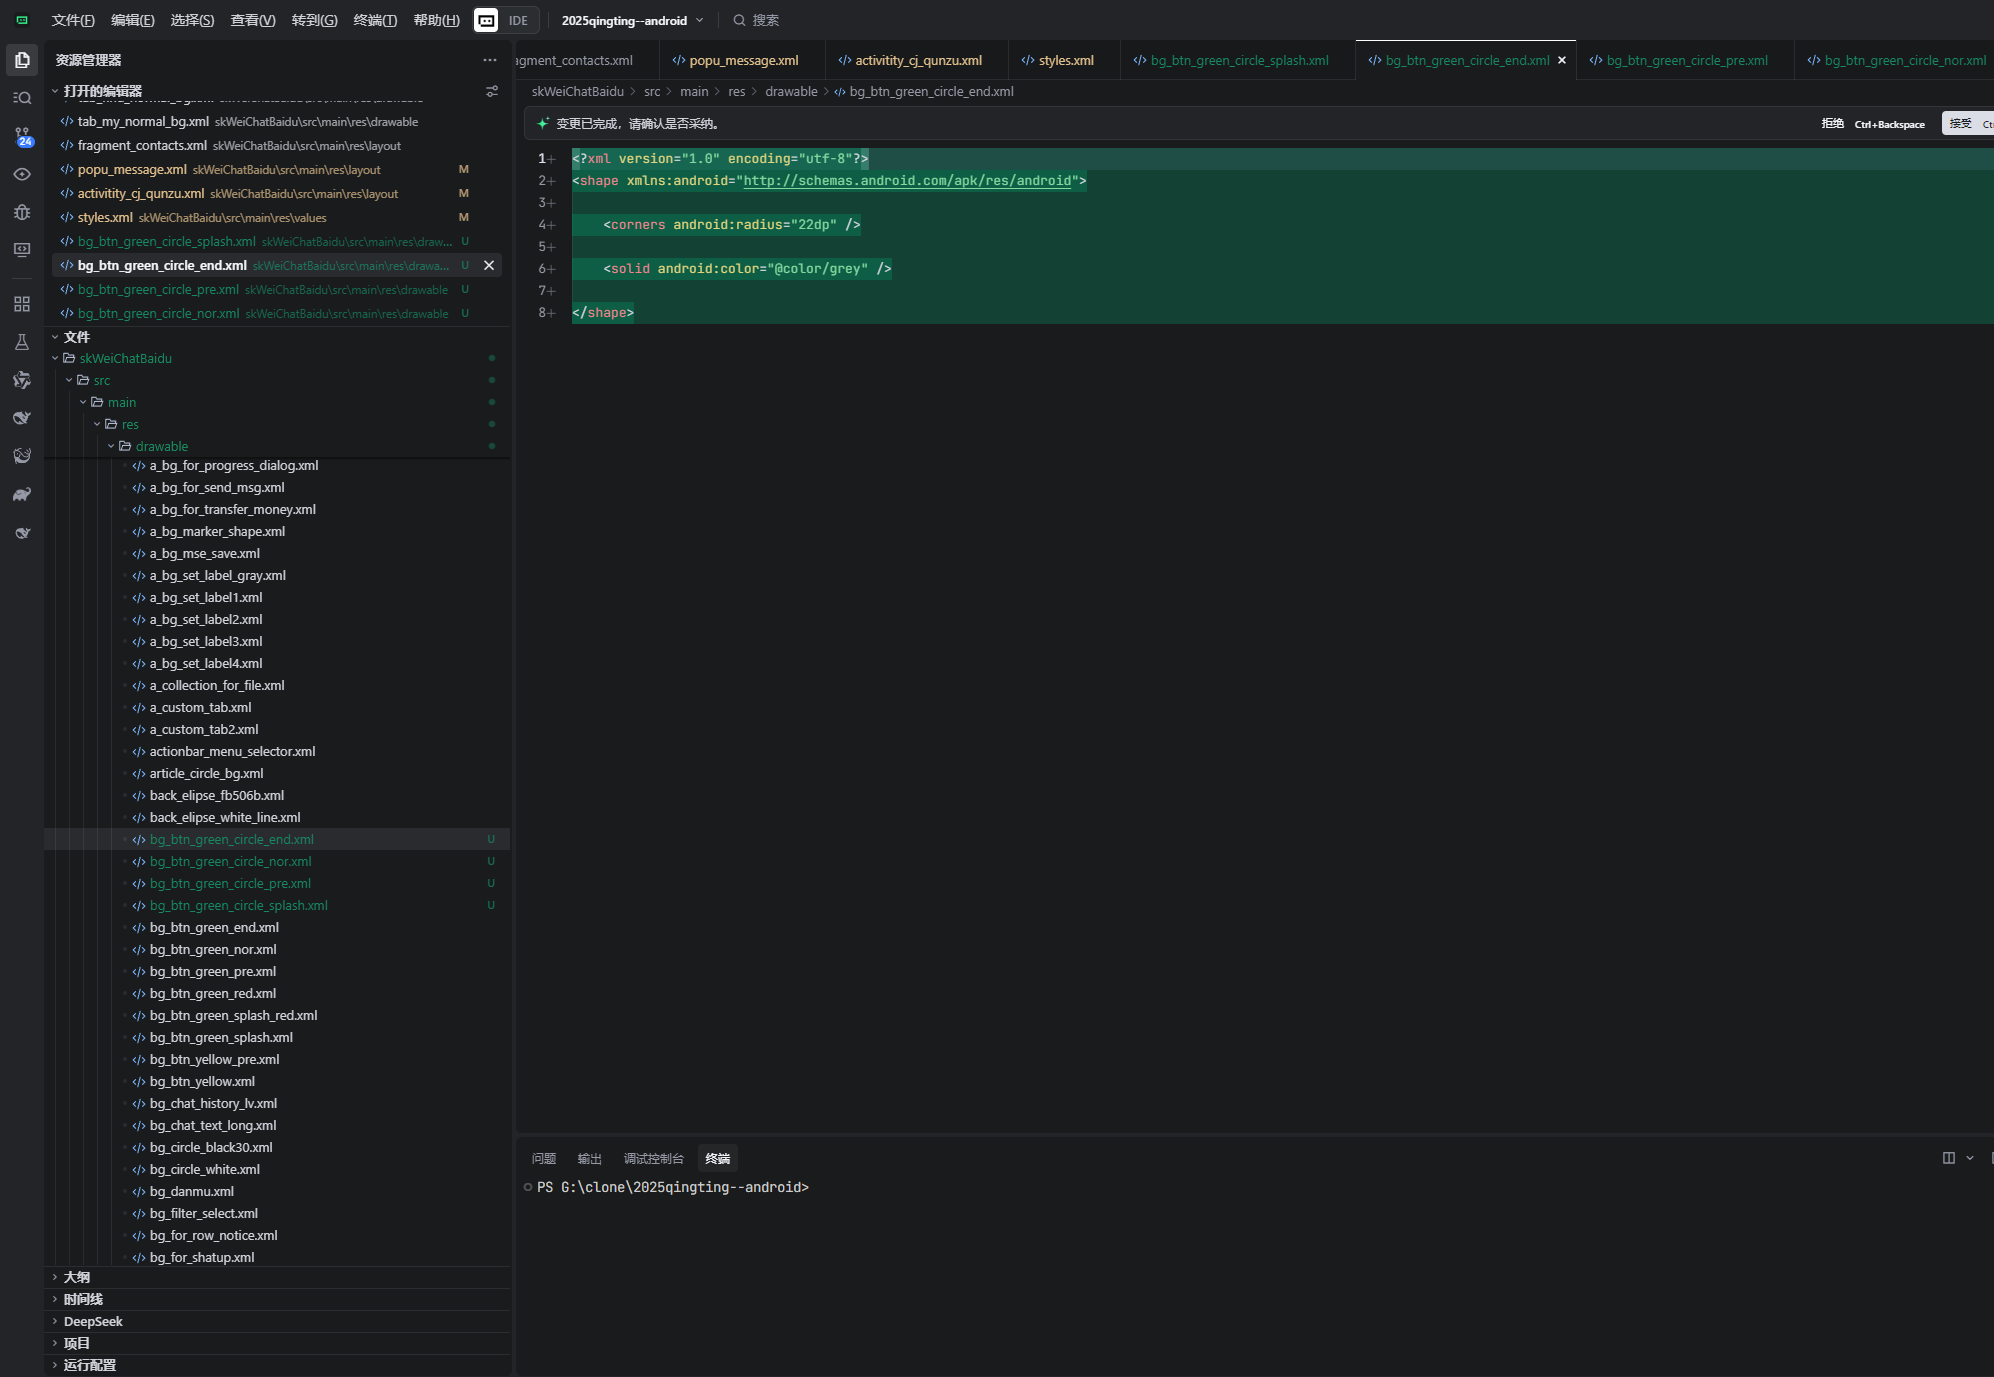Viewport: 1994px width, 1377px height.
Task: Open the schemas.android.com URL in code
Action: pyautogui.click(x=907, y=181)
